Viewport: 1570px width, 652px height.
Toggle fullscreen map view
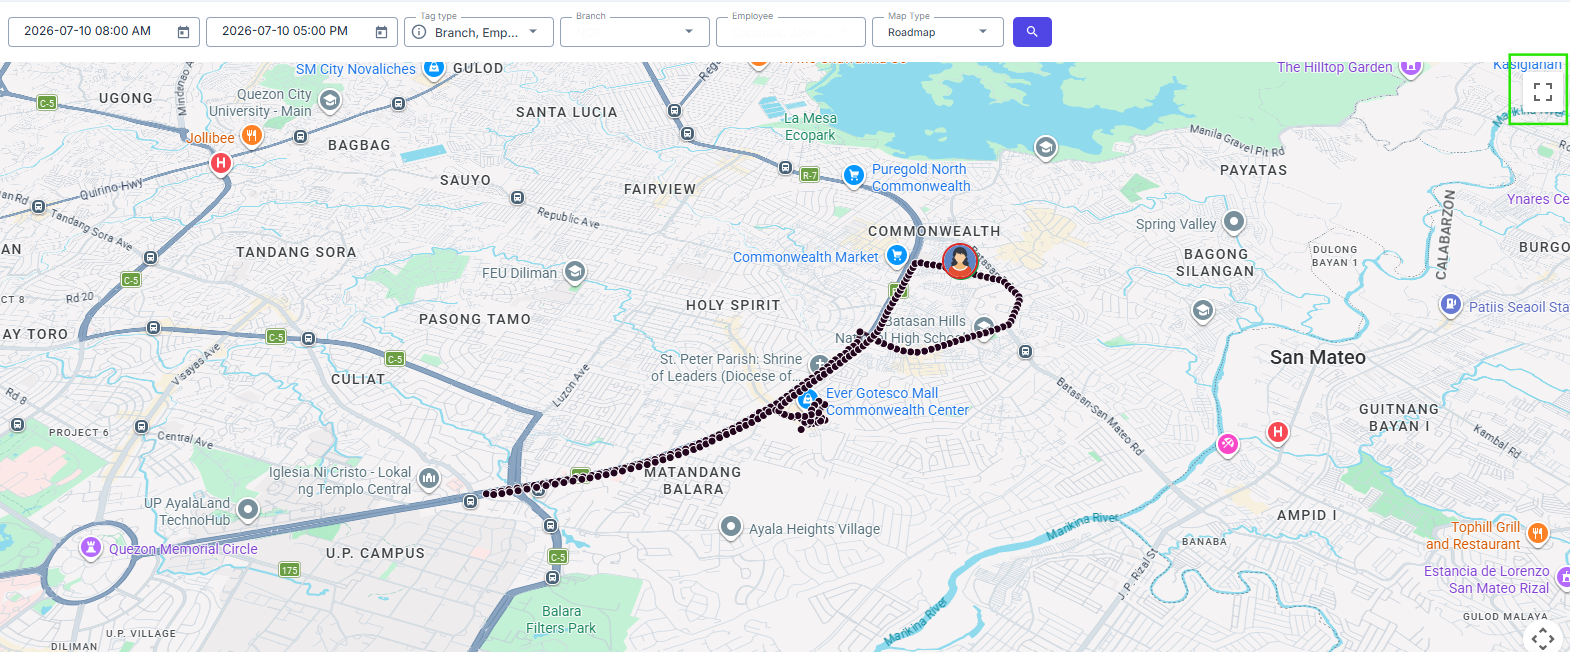(1542, 91)
